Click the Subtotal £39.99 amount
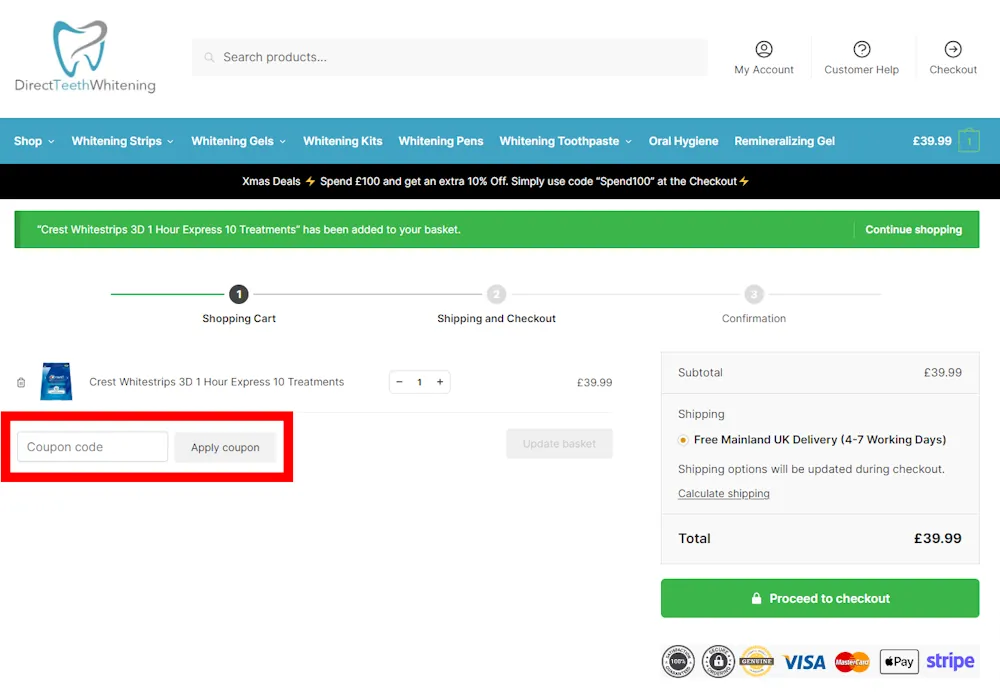This screenshot has width=1000, height=700. (x=943, y=372)
